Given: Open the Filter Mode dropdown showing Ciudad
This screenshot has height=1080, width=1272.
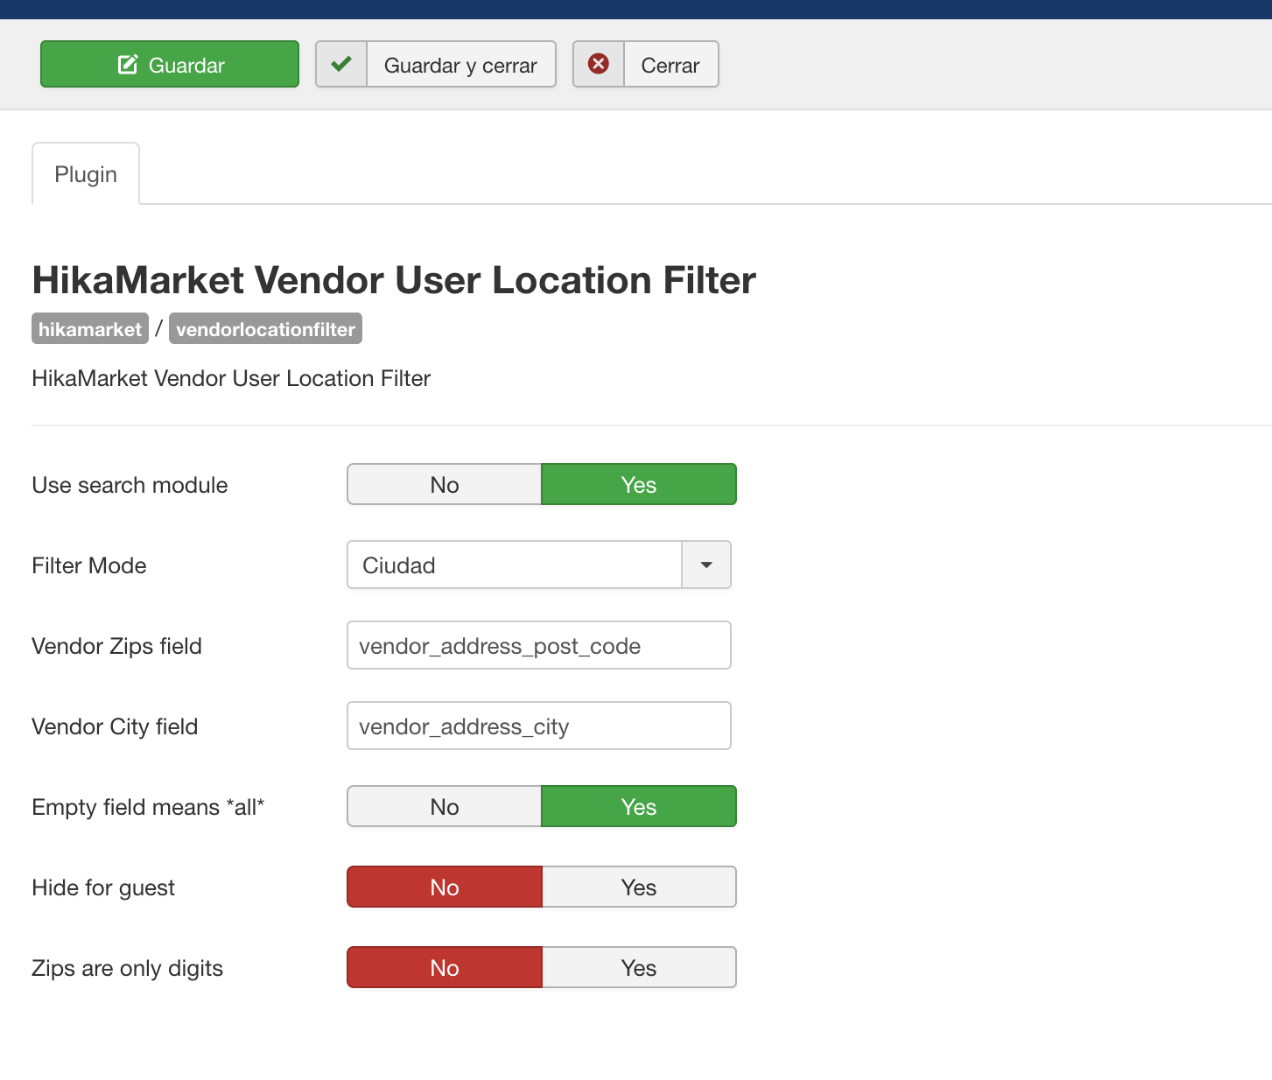Looking at the screenshot, I should pyautogui.click(x=539, y=565).
